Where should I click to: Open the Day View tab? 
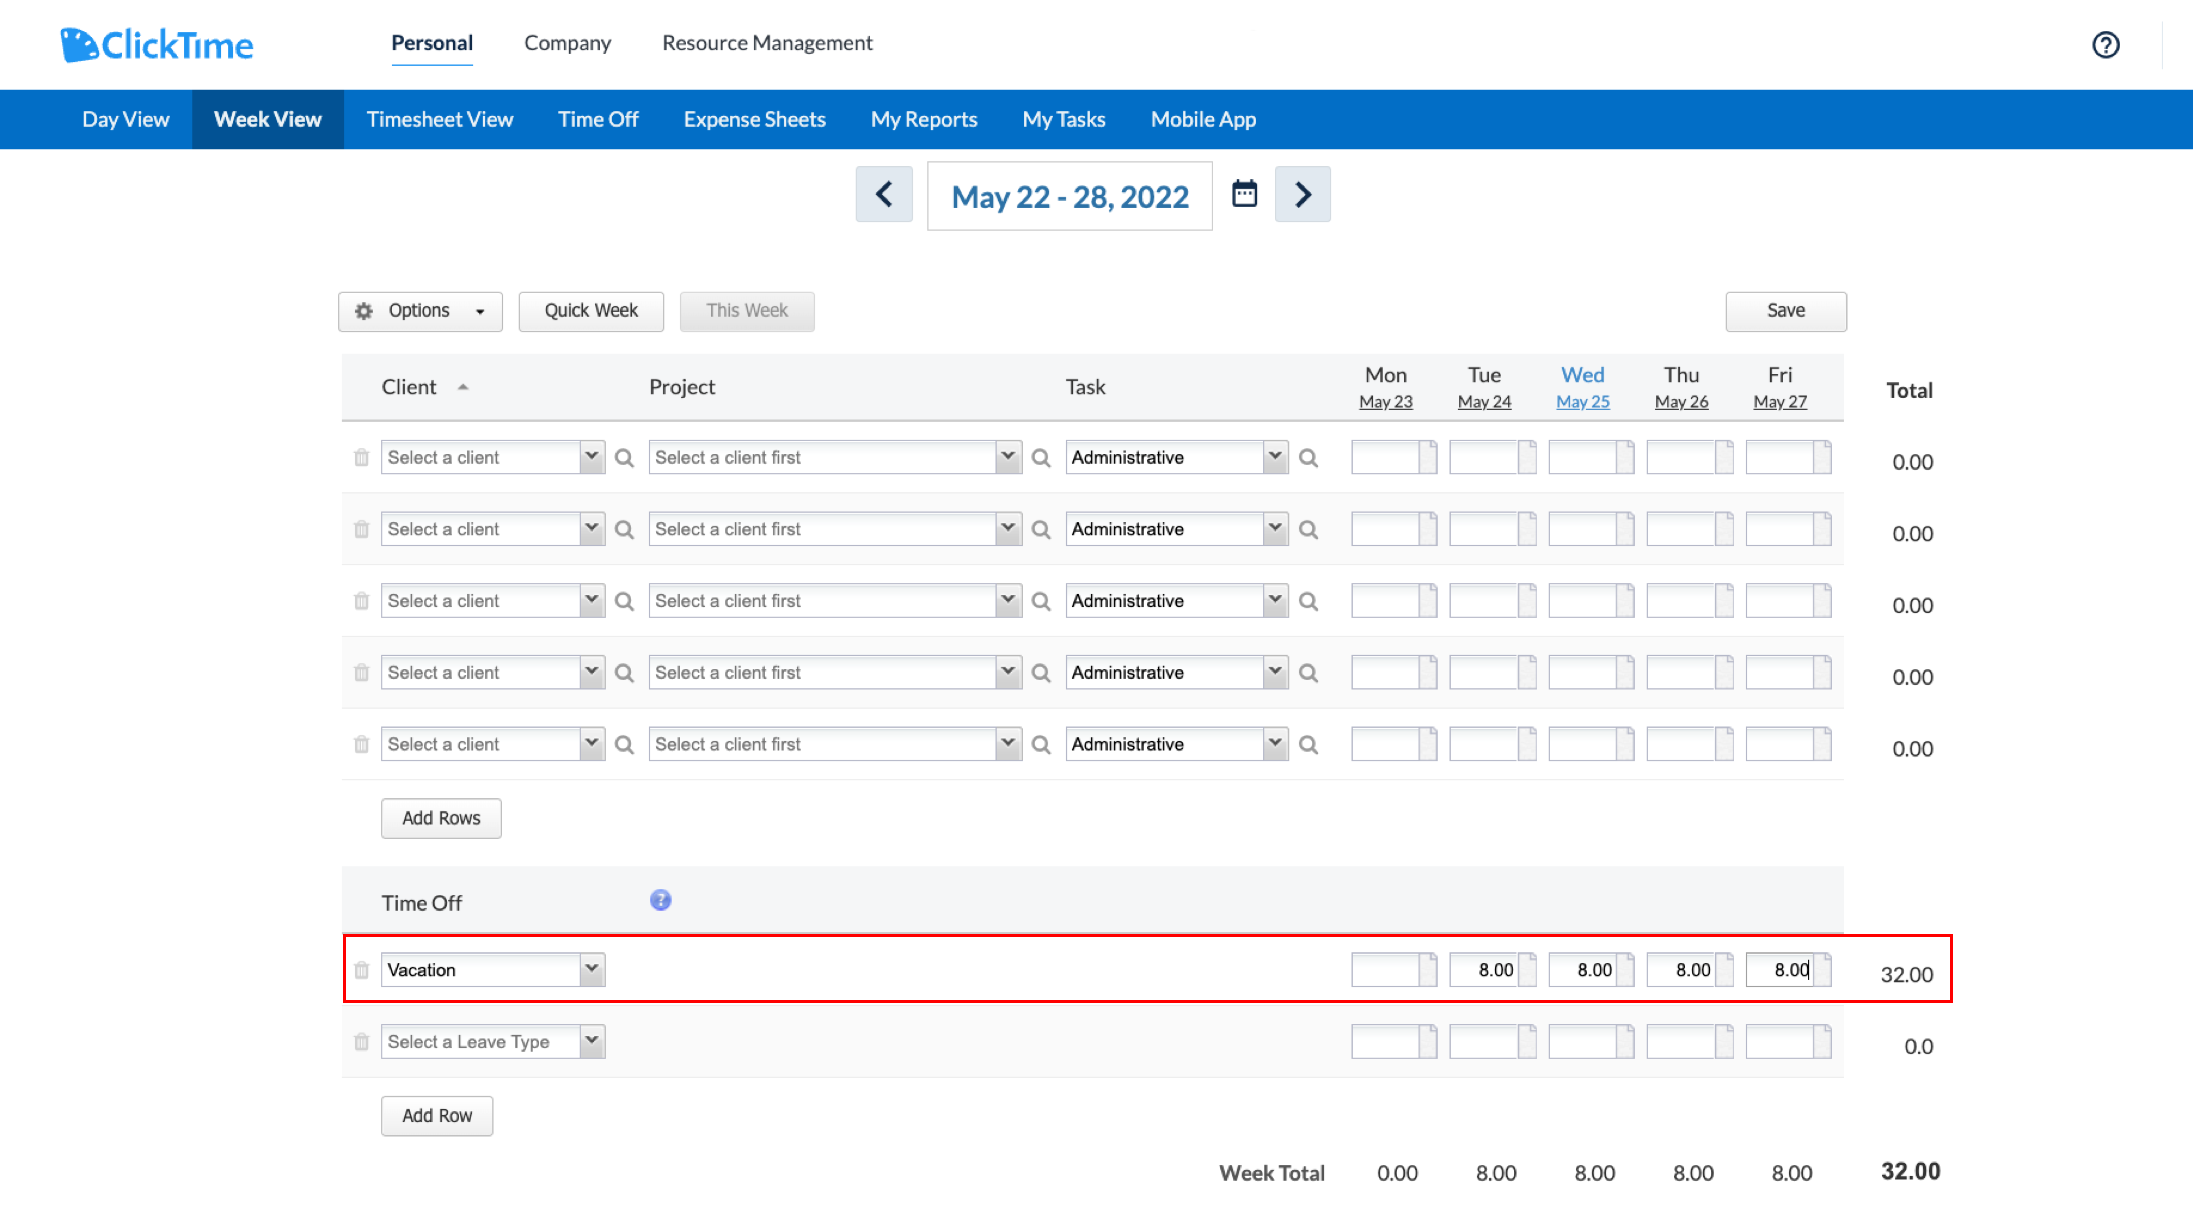(x=126, y=119)
